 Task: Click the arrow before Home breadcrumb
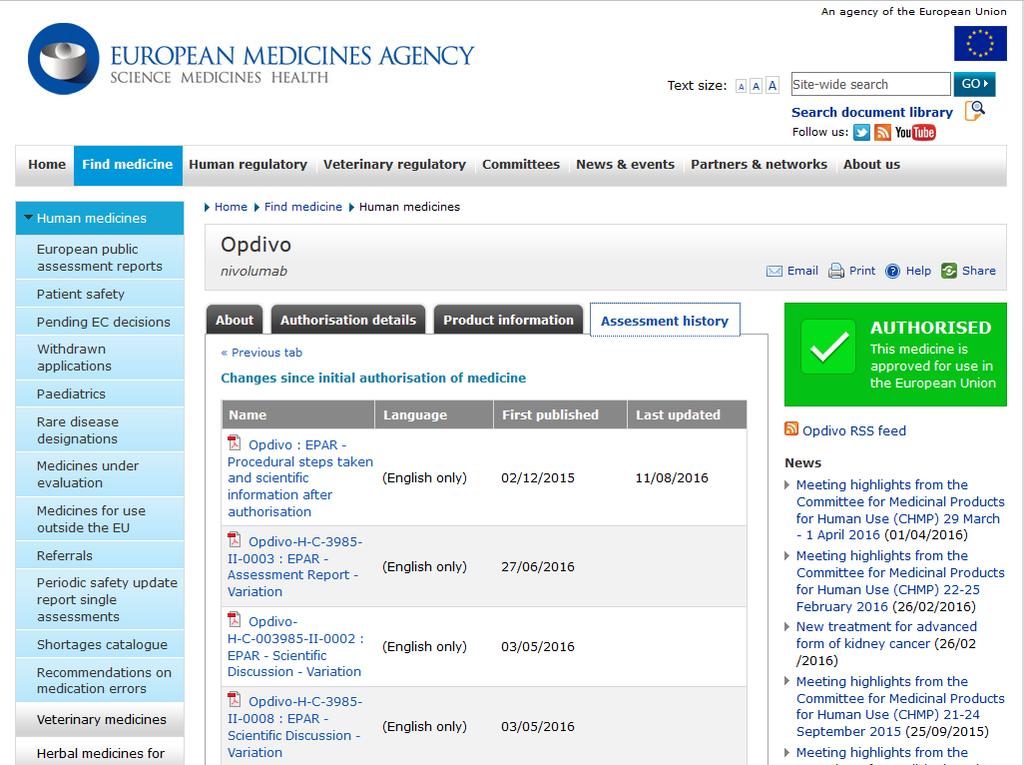click(x=207, y=207)
